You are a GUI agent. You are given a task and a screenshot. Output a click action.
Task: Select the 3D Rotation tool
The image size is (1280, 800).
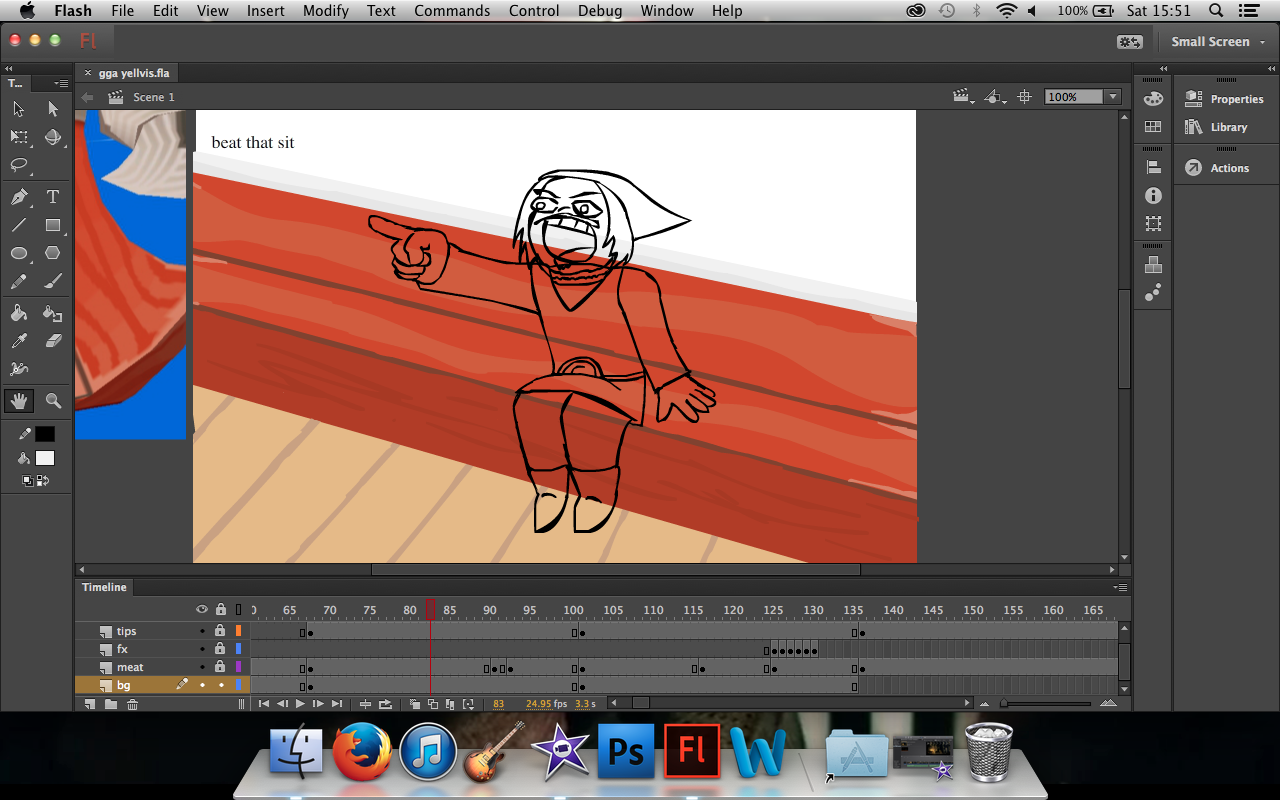(x=53, y=137)
